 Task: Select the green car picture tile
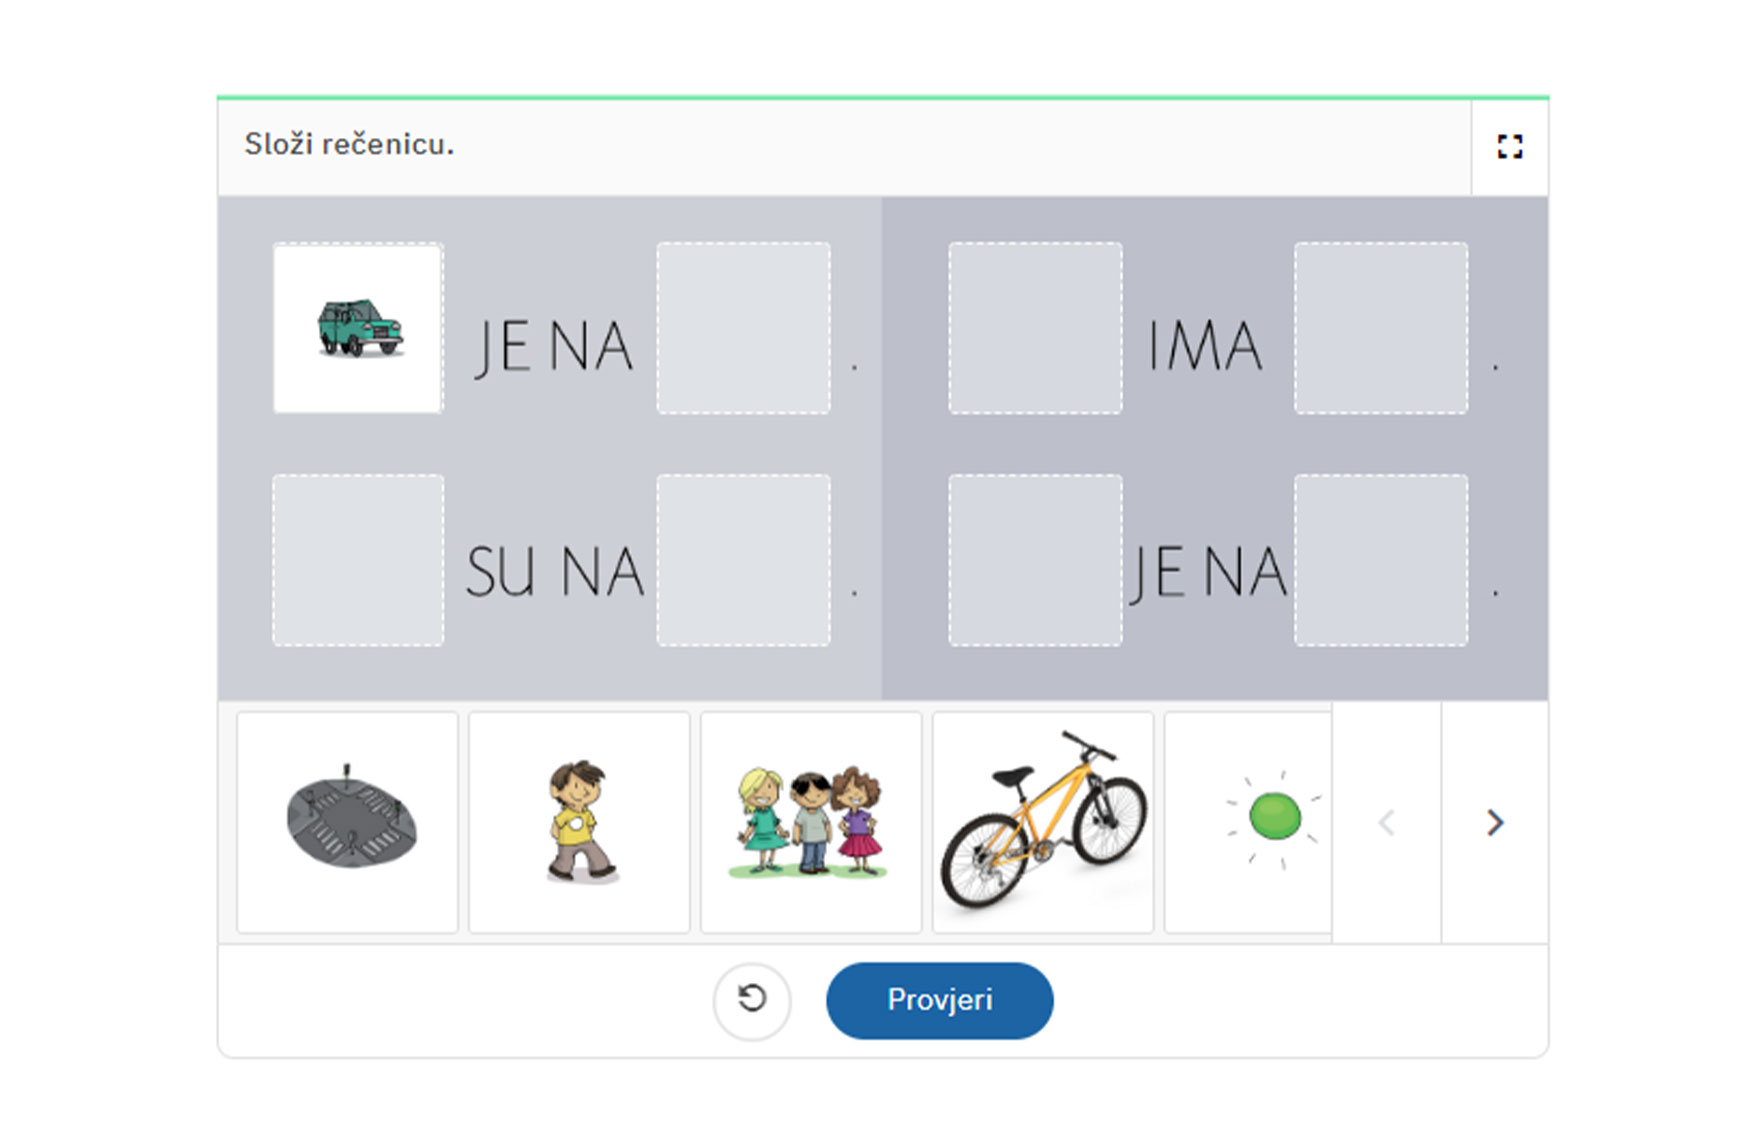(x=358, y=328)
